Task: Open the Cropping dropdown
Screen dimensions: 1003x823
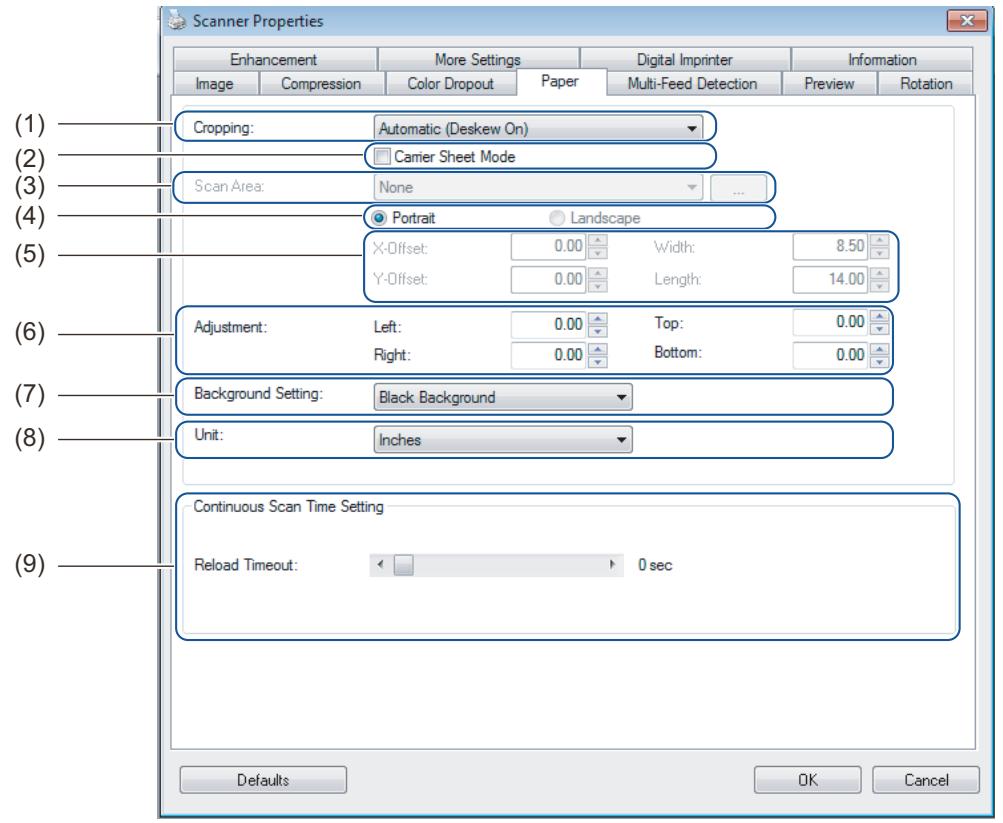Action: [537, 128]
